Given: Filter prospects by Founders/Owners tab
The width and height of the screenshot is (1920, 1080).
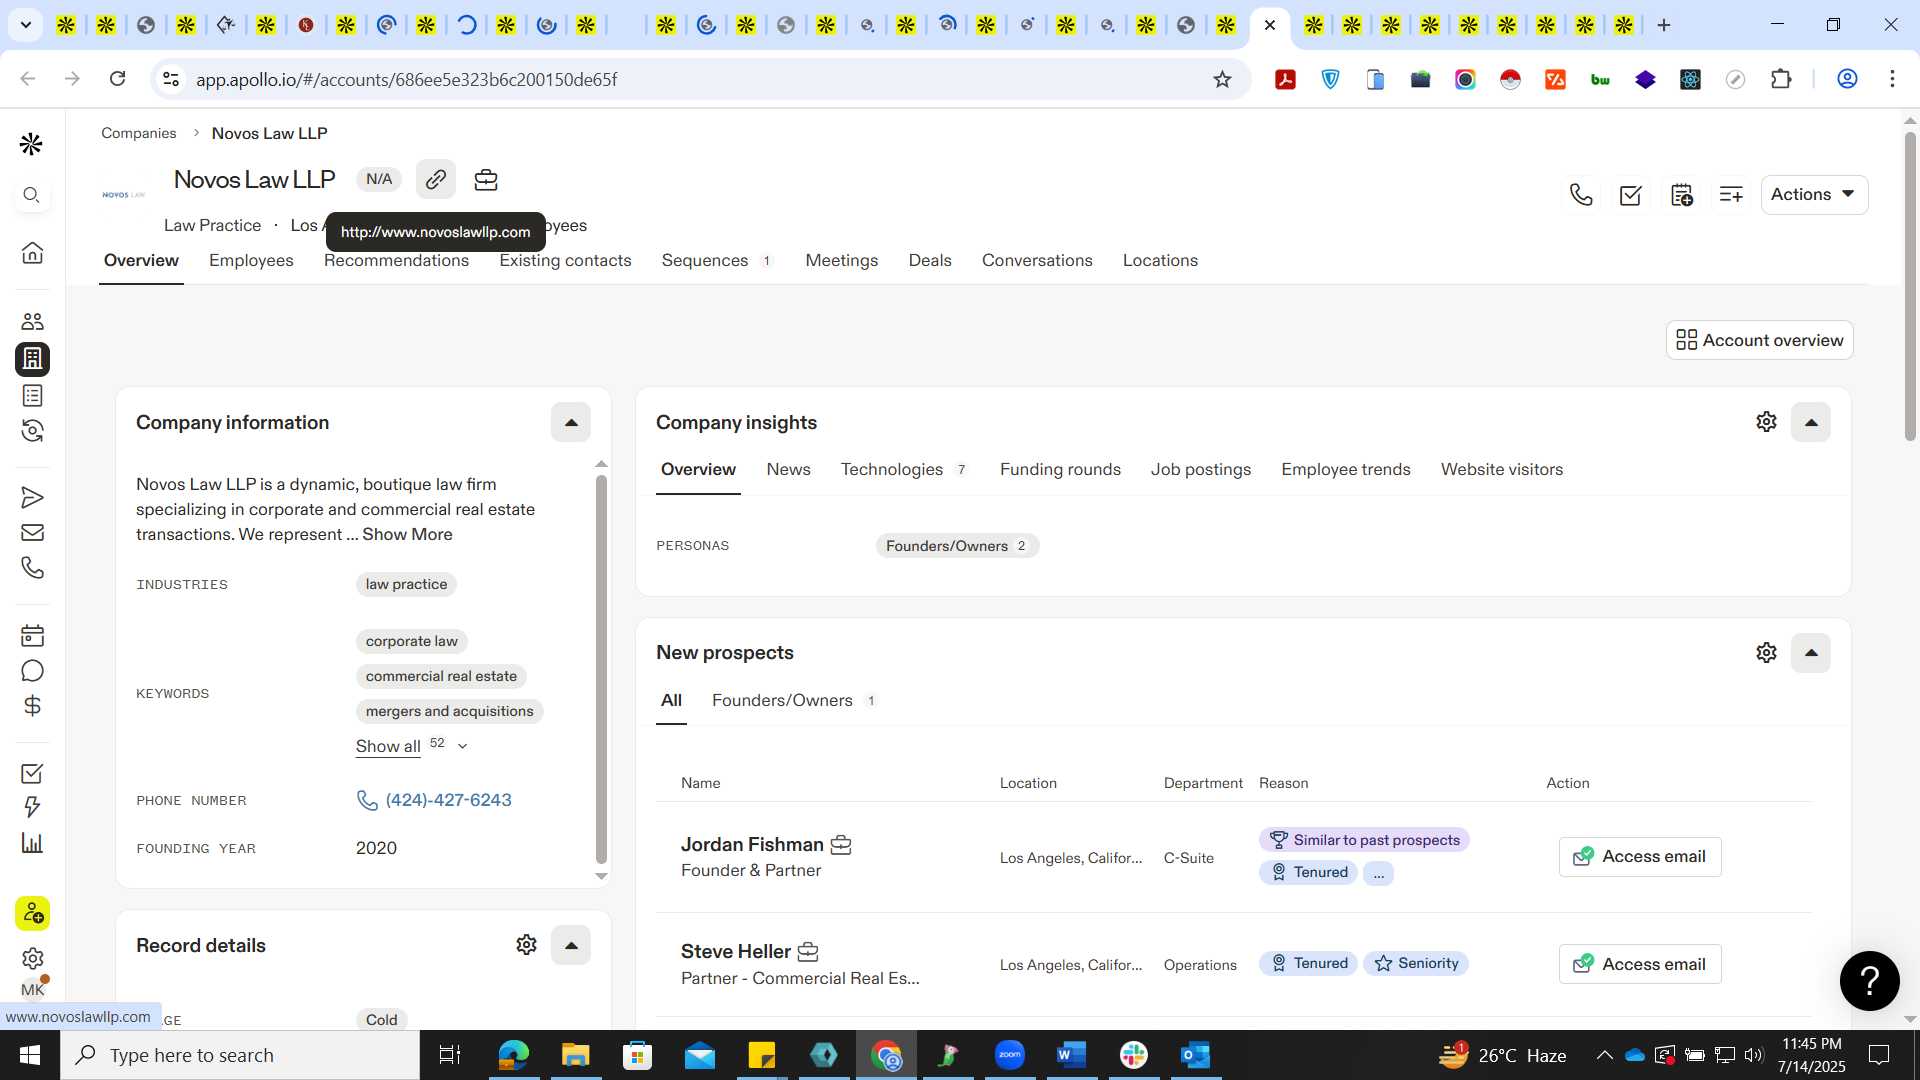Looking at the screenshot, I should pos(794,700).
